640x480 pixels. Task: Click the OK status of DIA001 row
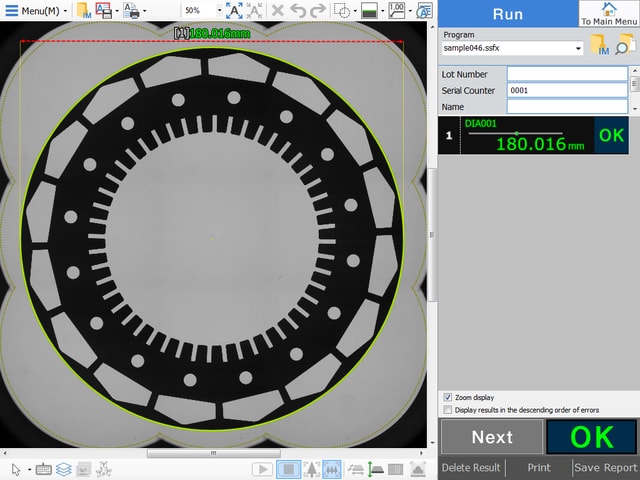coord(611,136)
